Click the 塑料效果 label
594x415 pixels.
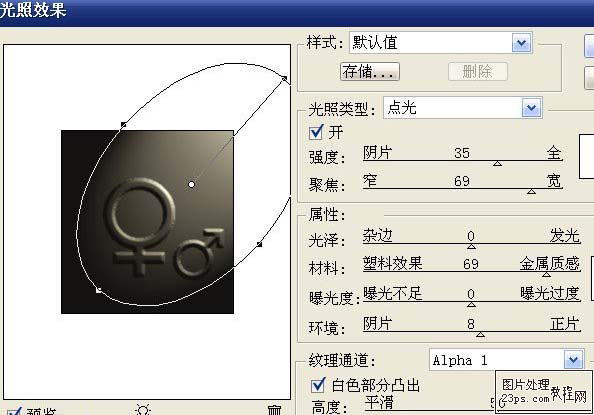392,263
